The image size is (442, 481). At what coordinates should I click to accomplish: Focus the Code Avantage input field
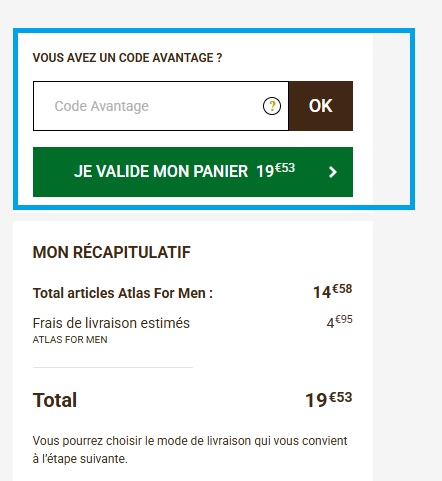coord(161,106)
